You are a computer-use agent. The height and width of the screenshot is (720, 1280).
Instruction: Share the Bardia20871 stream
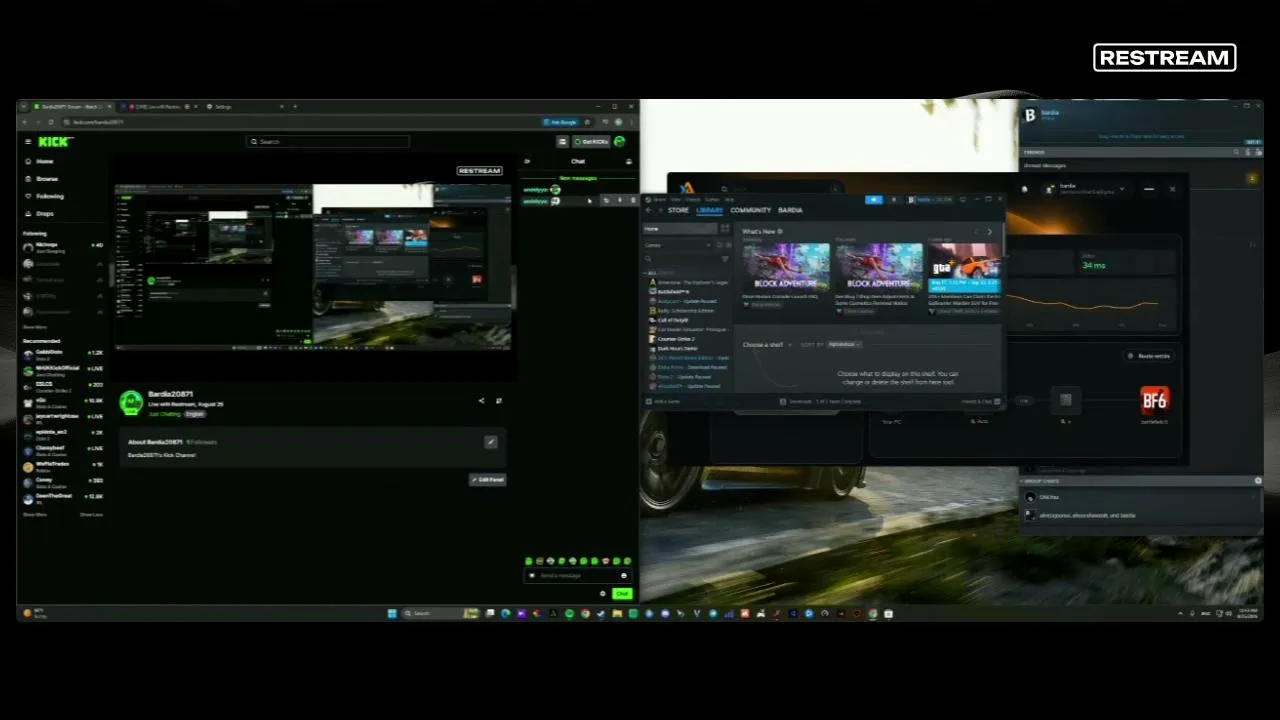(481, 401)
